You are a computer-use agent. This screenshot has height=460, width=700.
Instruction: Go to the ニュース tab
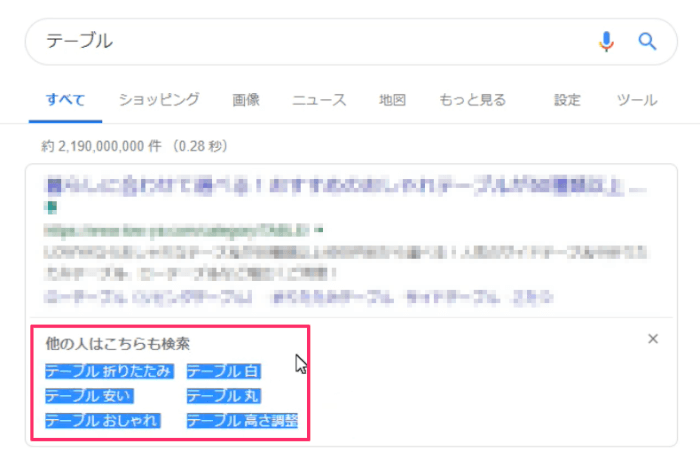pos(319,100)
